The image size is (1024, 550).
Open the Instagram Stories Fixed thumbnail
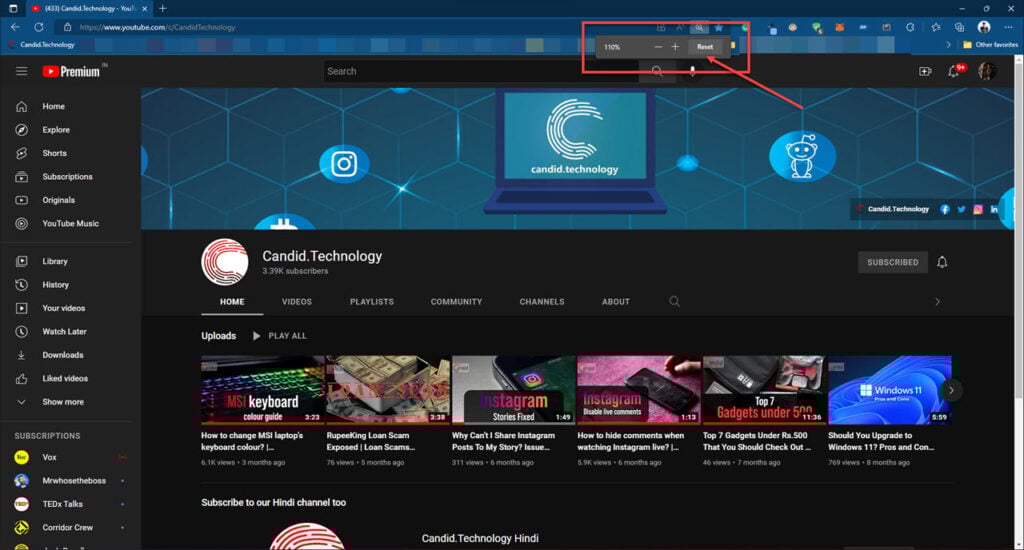(x=513, y=390)
